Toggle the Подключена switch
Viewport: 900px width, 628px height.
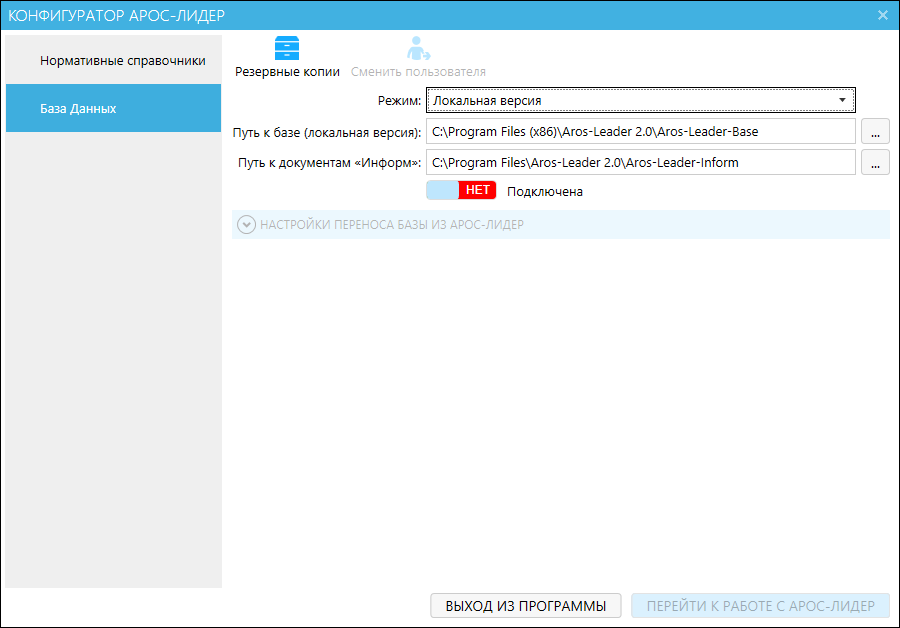point(461,191)
